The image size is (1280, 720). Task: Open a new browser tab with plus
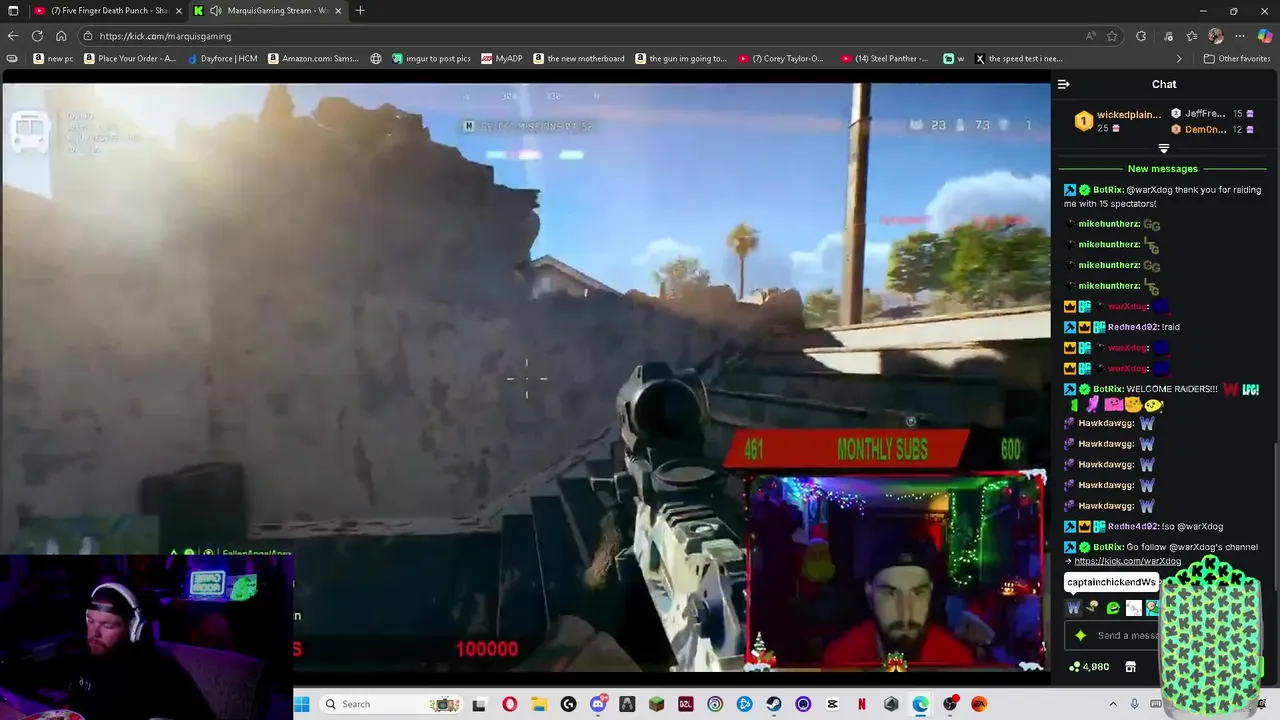pyautogui.click(x=360, y=11)
